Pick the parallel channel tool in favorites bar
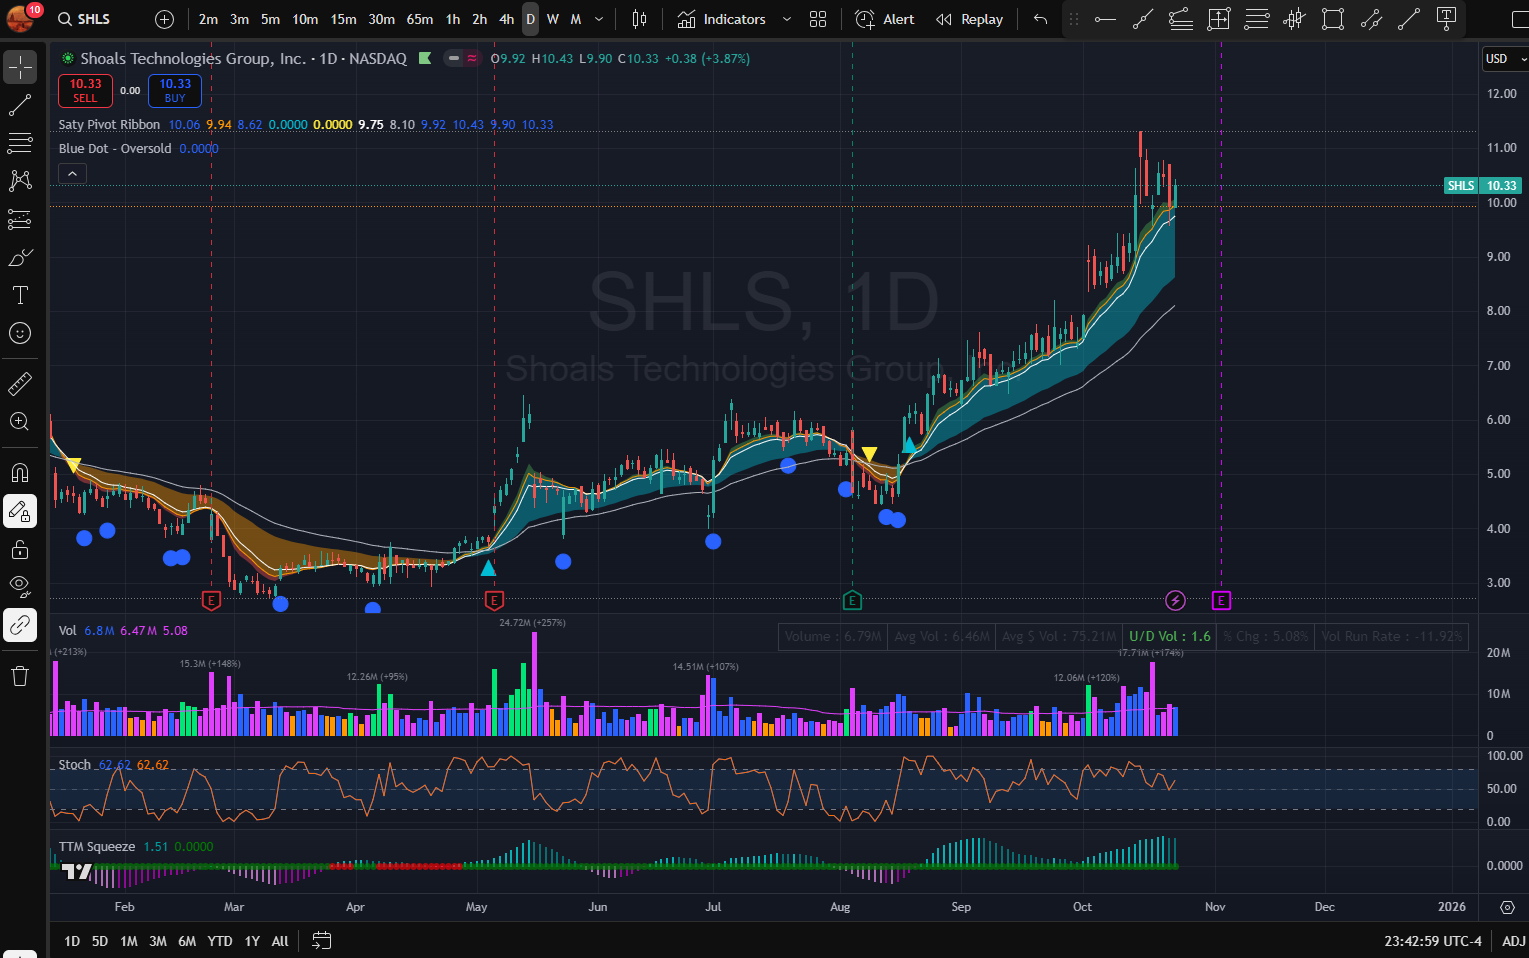 point(1371,19)
